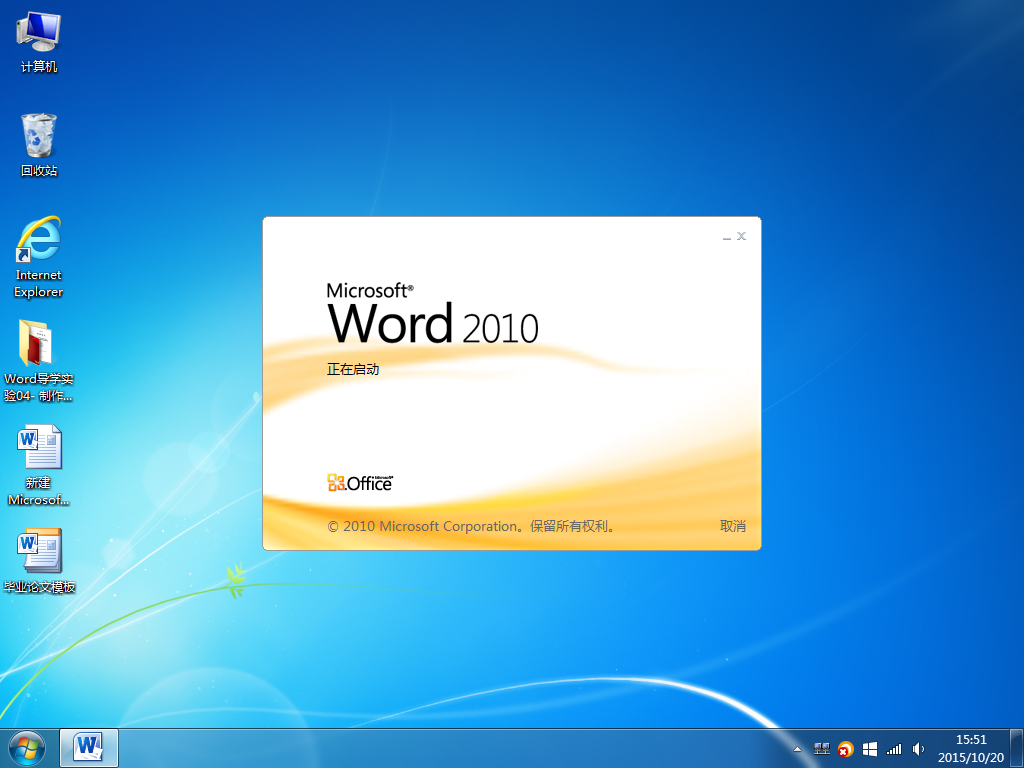This screenshot has width=1024, height=768.
Task: Open the signal strength bars tray icon
Action: coord(894,749)
